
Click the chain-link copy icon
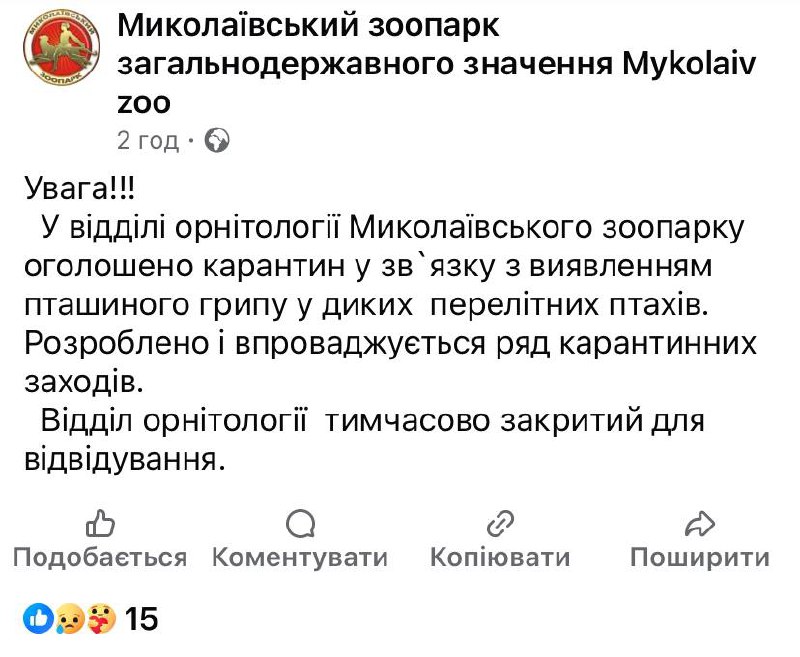pyautogui.click(x=499, y=523)
